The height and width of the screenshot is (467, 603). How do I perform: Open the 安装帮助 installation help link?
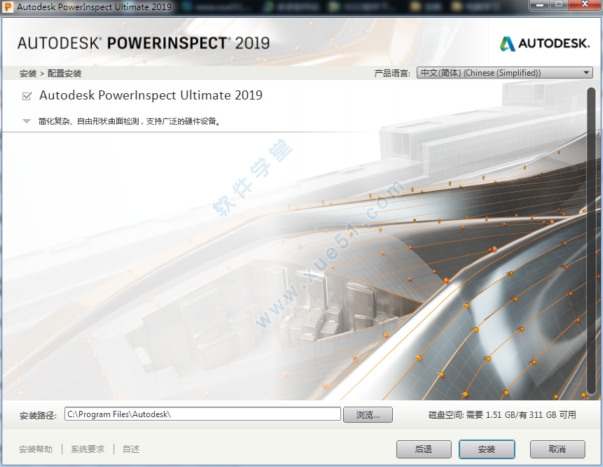coord(36,449)
